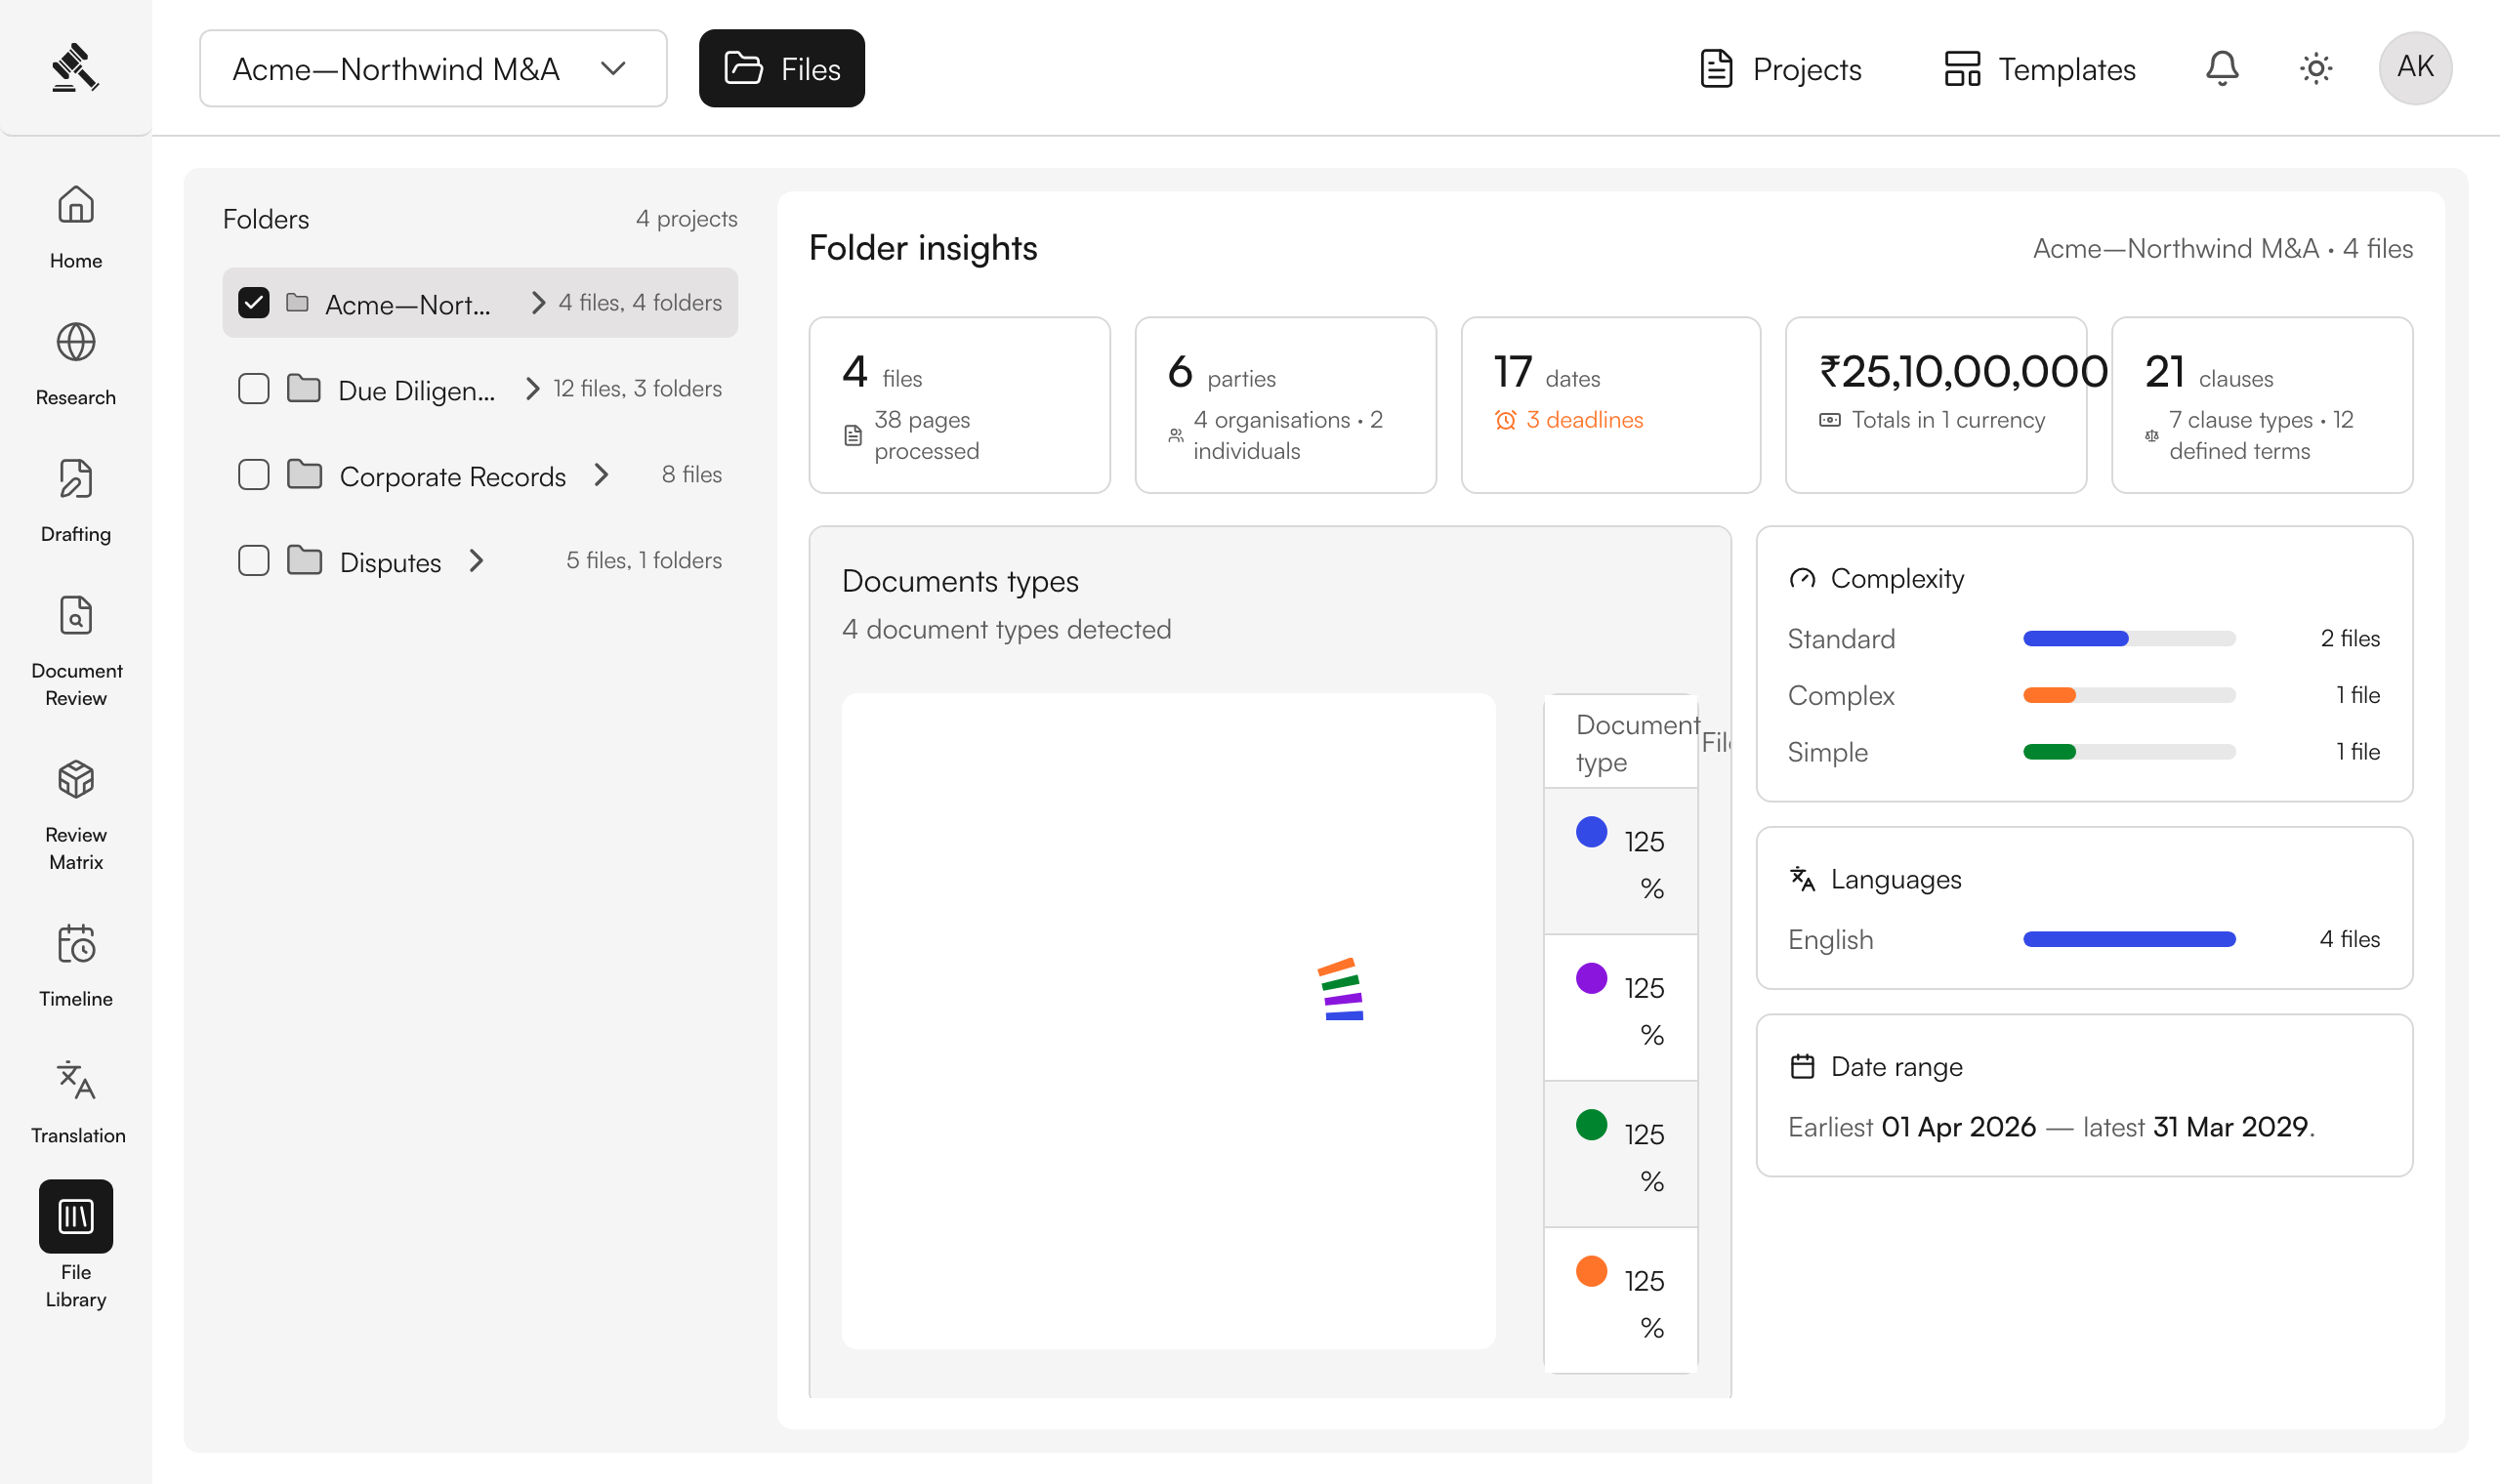The image size is (2500, 1484).
Task: Check the Due Diligen... folder checkbox
Action: coord(254,388)
